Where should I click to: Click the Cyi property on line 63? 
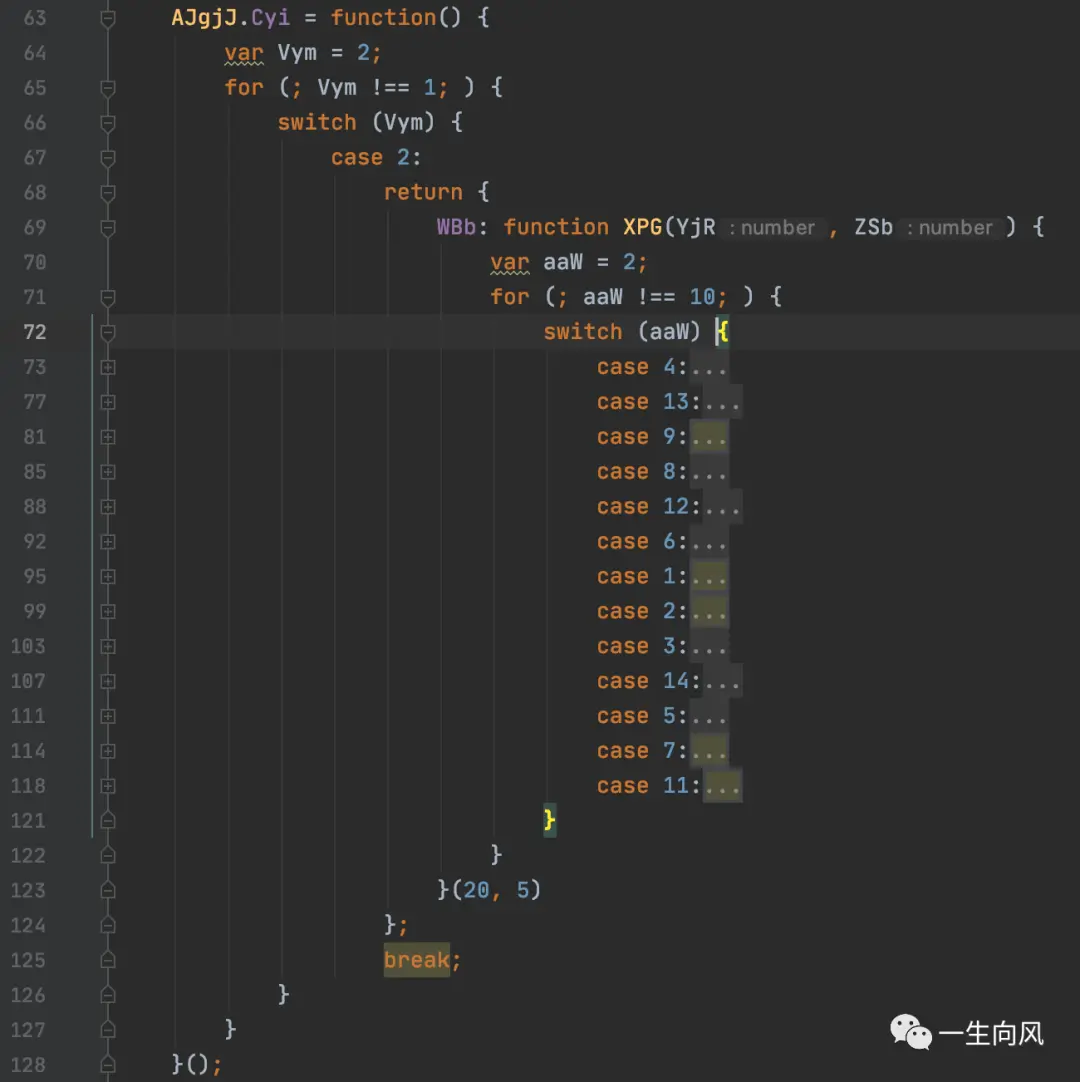[x=271, y=18]
